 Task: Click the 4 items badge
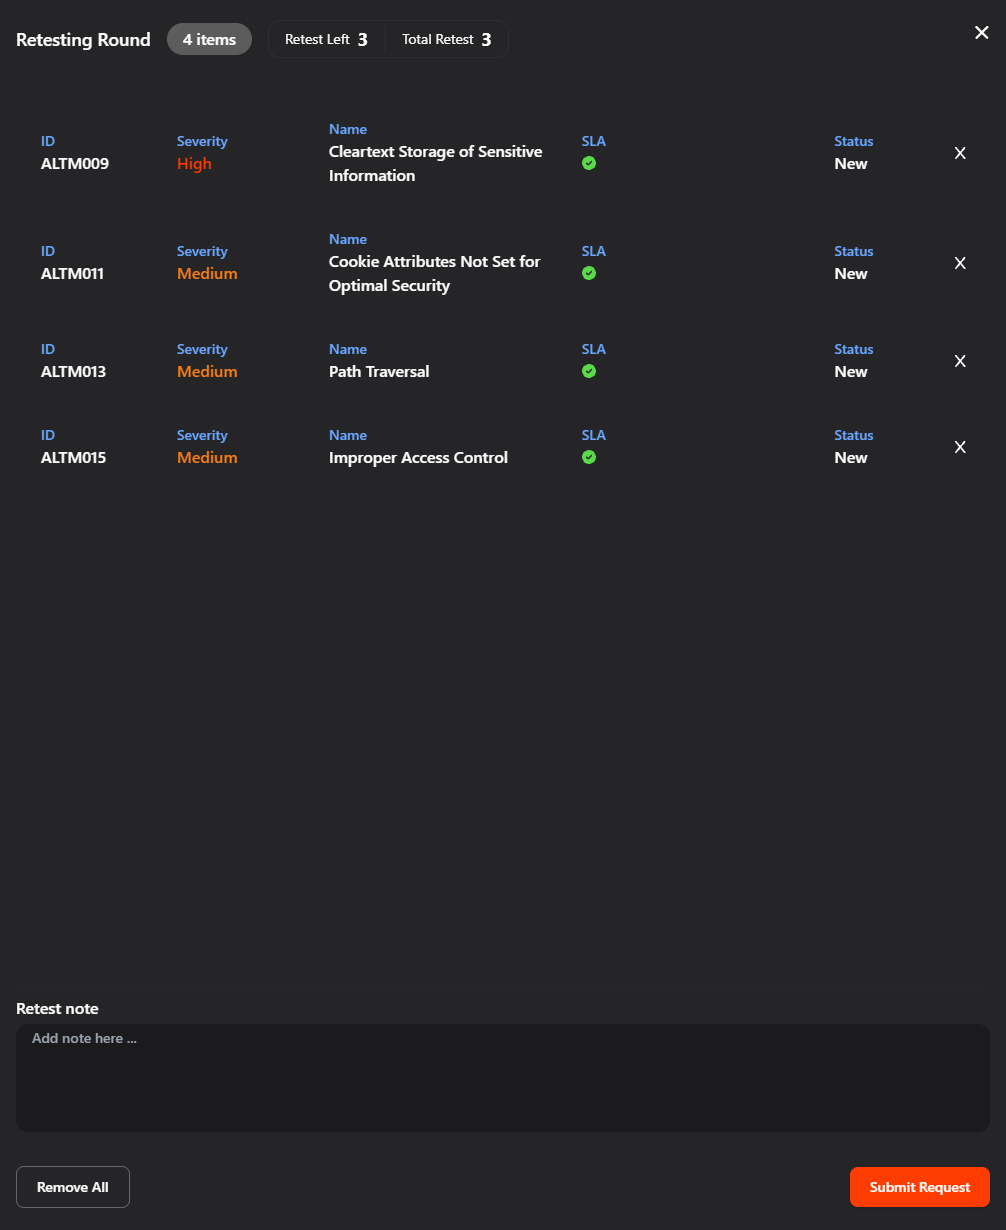(209, 40)
